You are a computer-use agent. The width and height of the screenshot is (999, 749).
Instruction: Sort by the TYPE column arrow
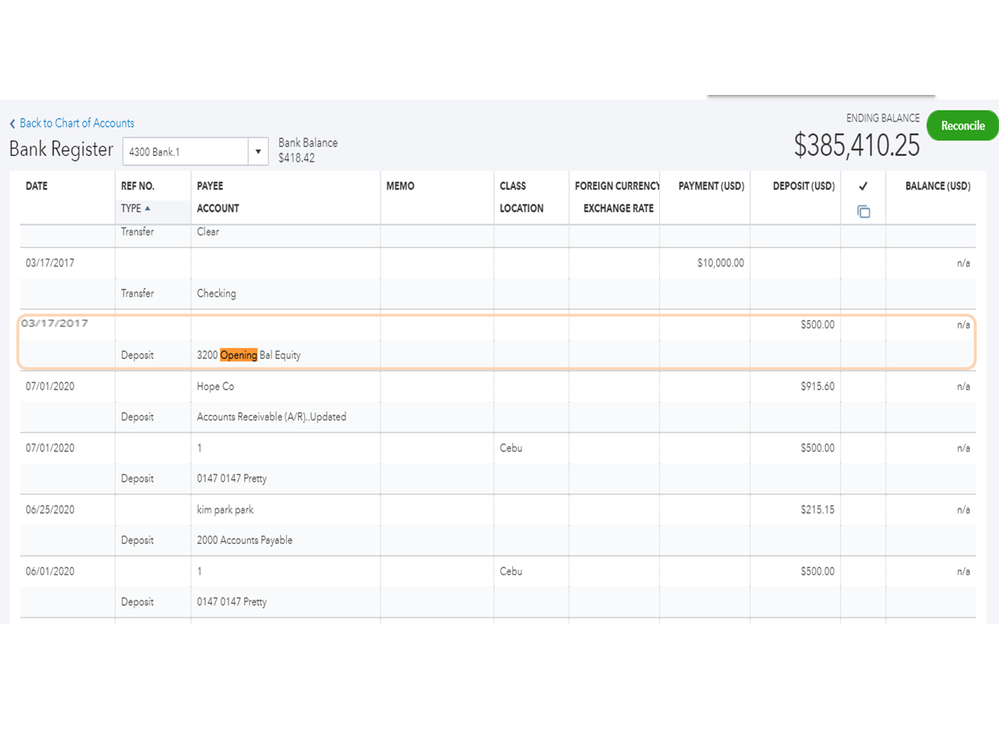point(148,208)
